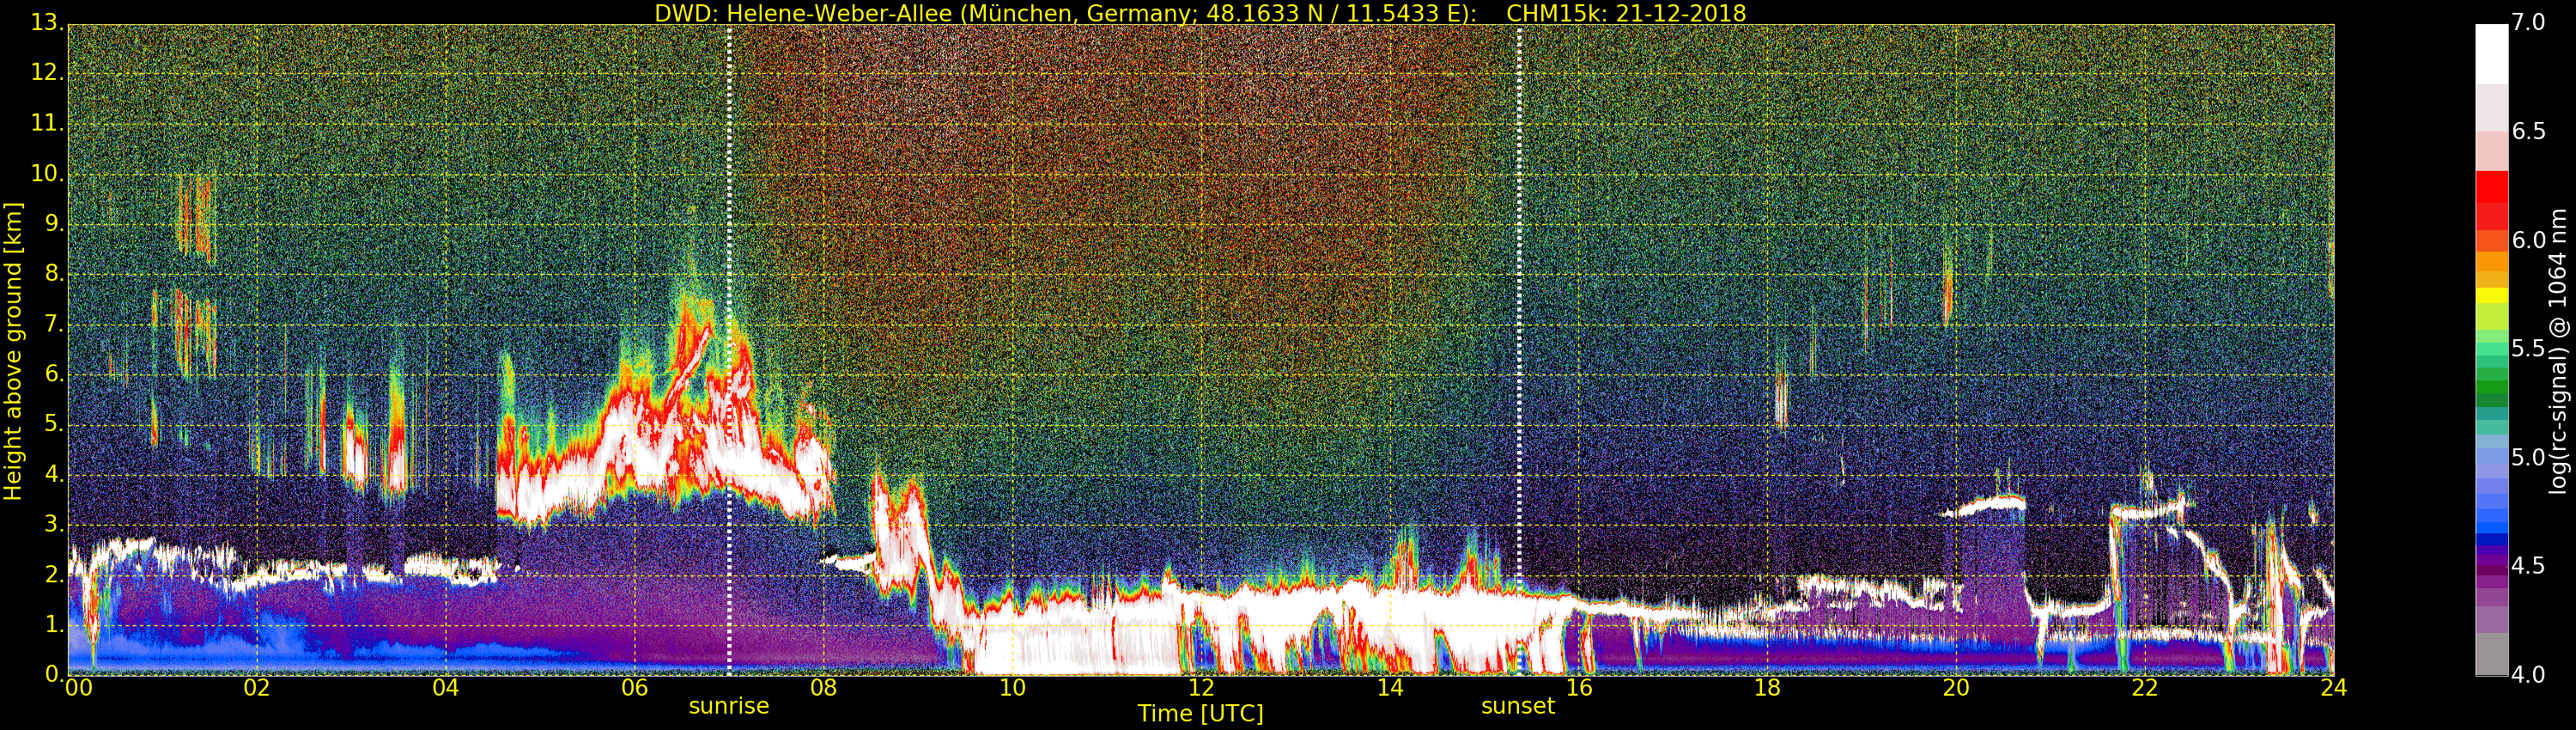
Task: Click the colorbar tick label '7.0'
Action: (x=2528, y=22)
